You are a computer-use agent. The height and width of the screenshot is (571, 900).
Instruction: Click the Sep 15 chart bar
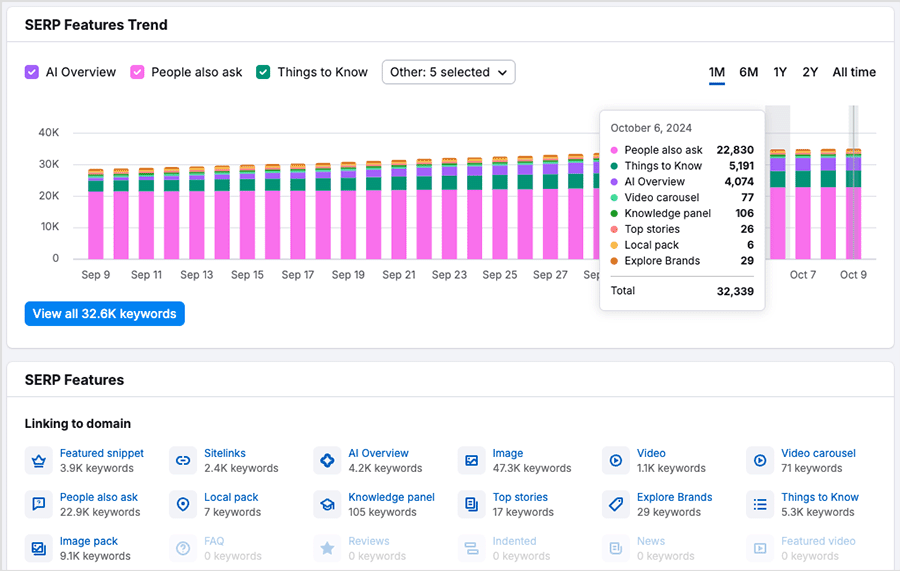click(x=247, y=212)
